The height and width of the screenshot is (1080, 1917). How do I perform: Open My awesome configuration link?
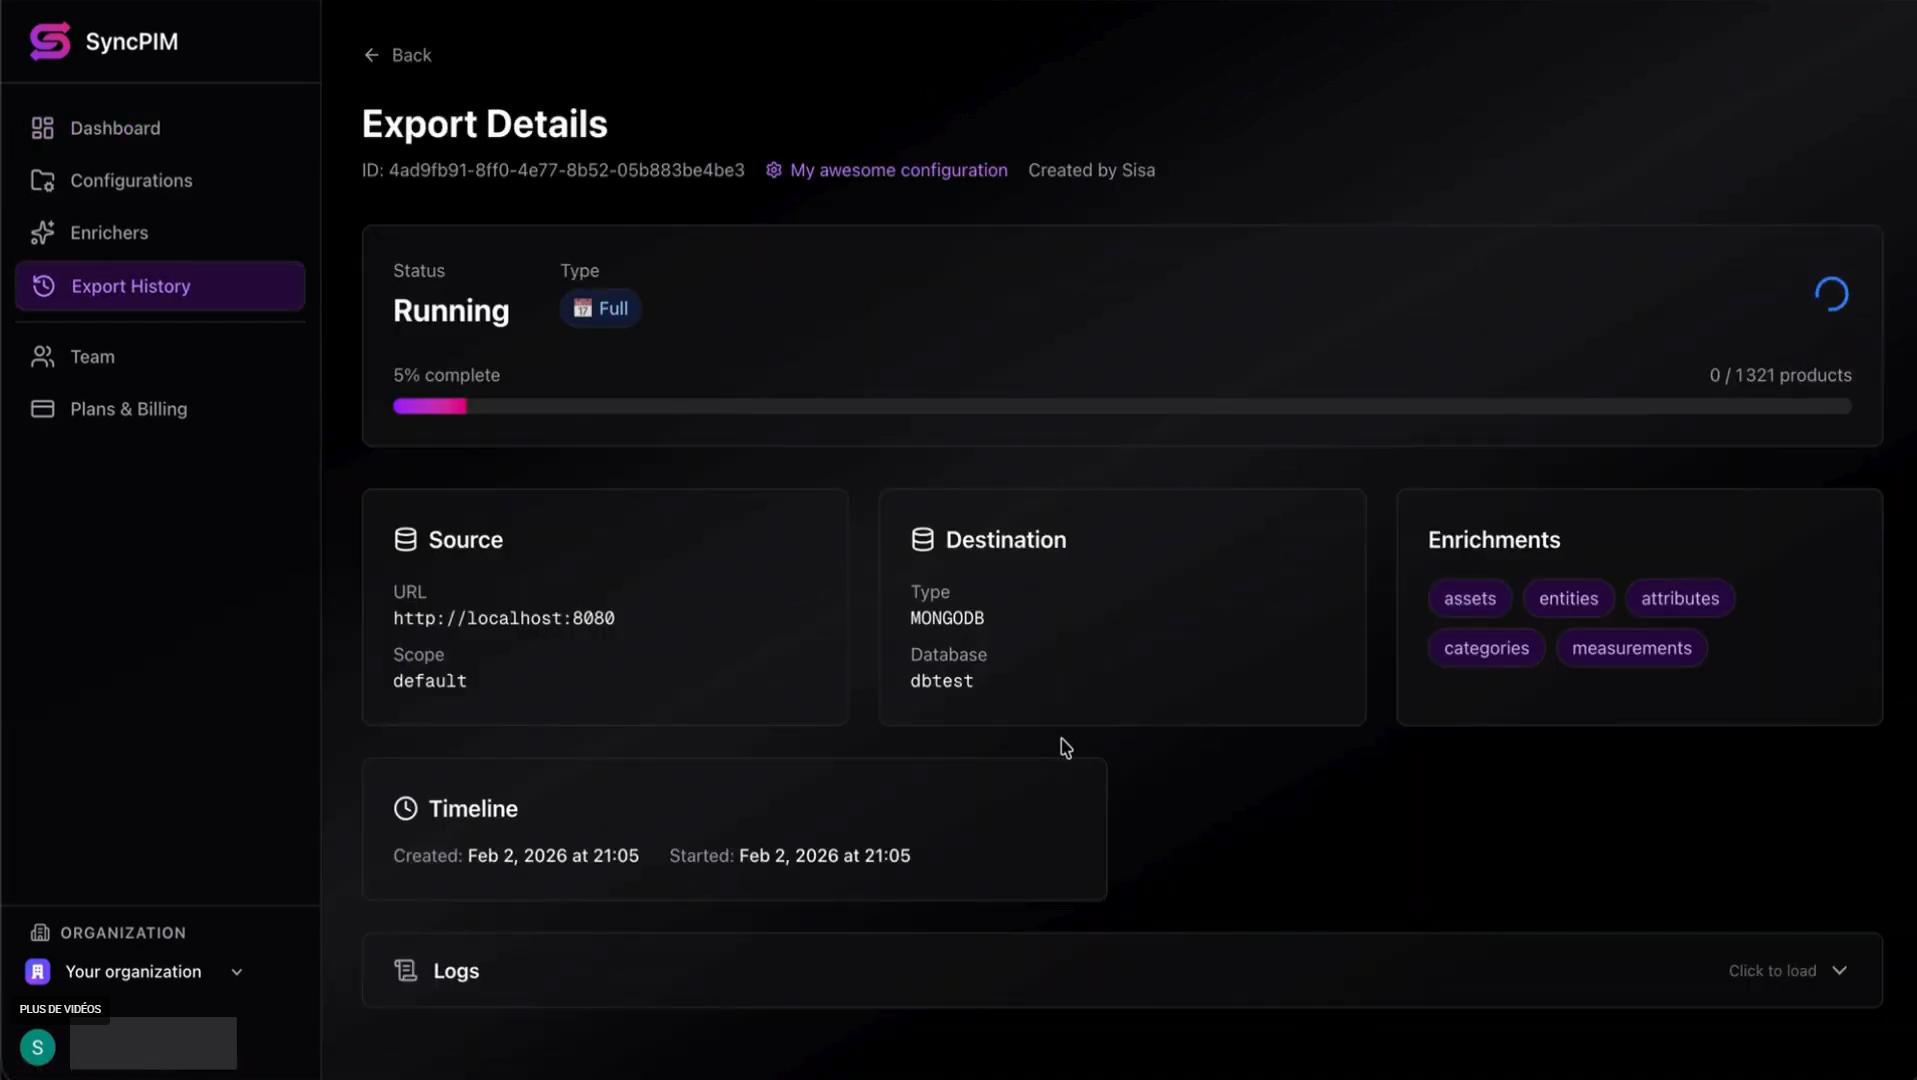pos(898,170)
